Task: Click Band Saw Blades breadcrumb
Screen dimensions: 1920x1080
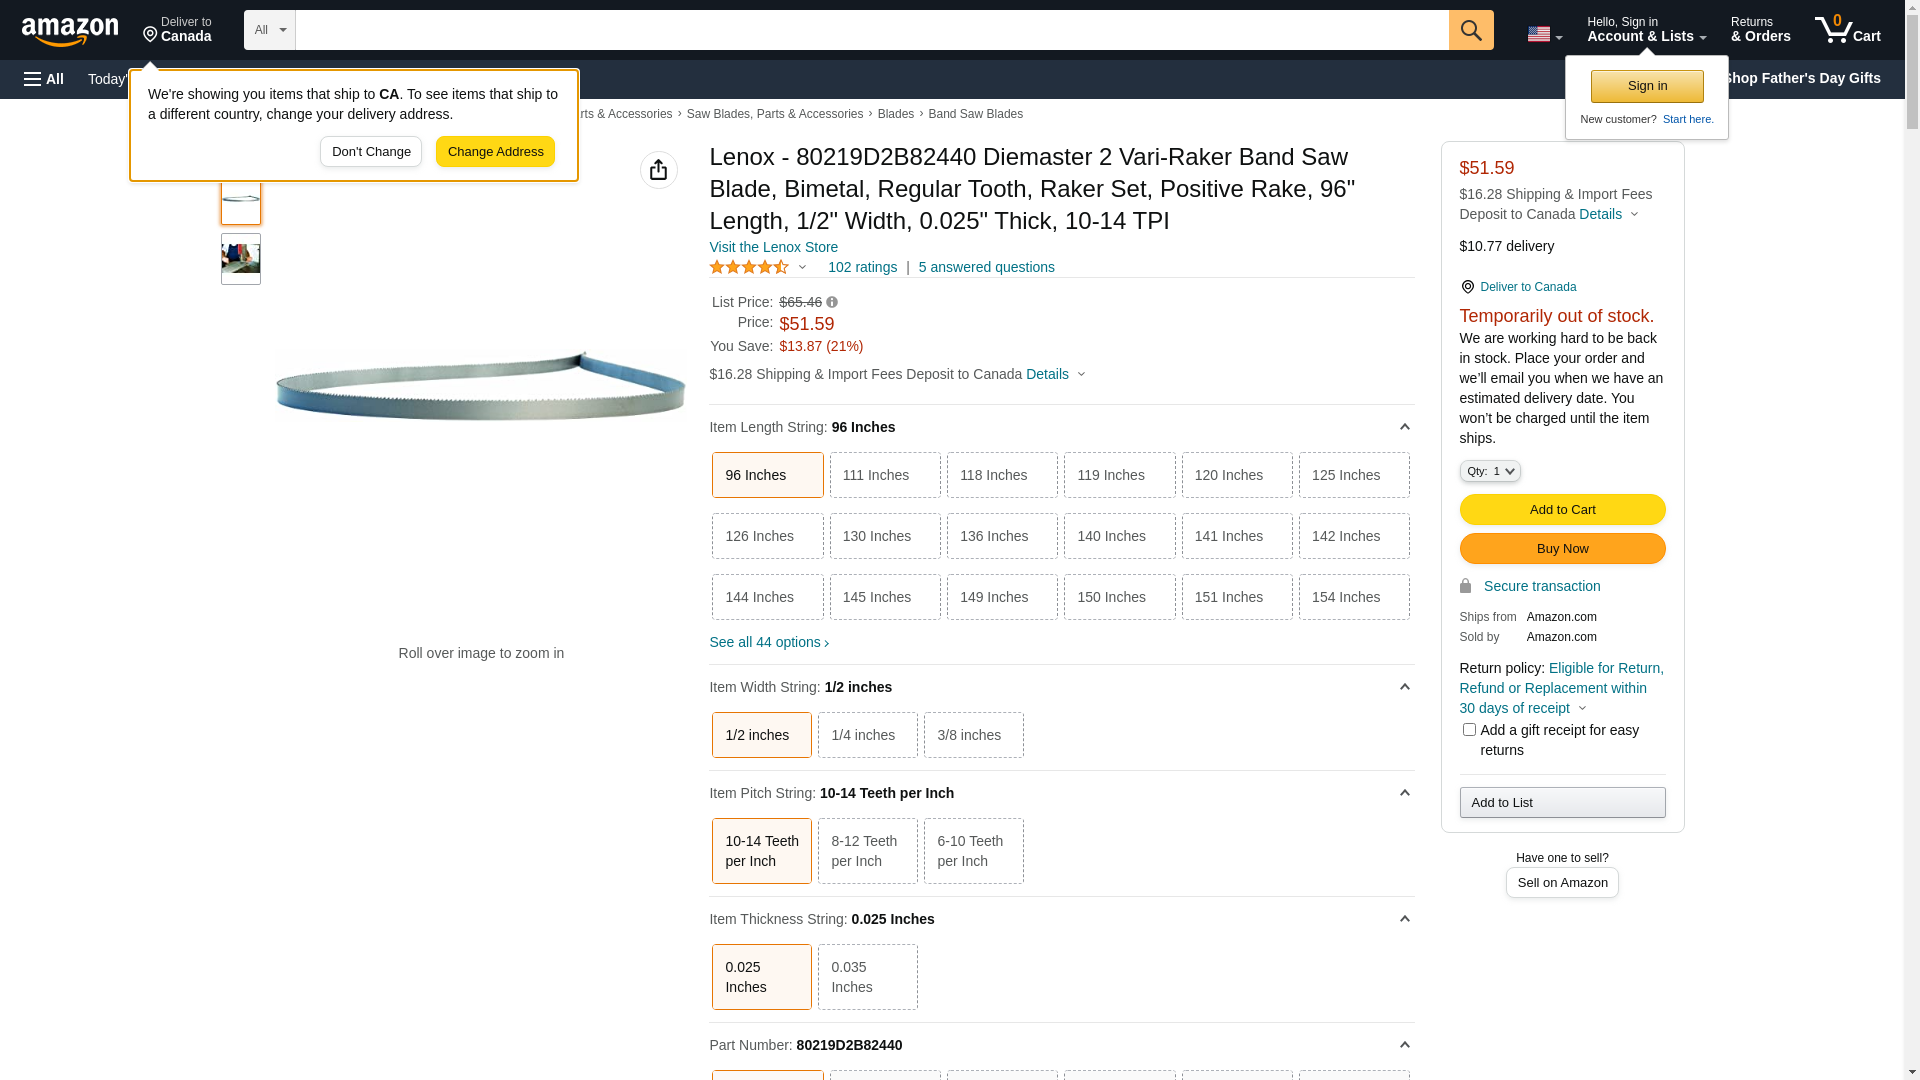Action: 975,114
